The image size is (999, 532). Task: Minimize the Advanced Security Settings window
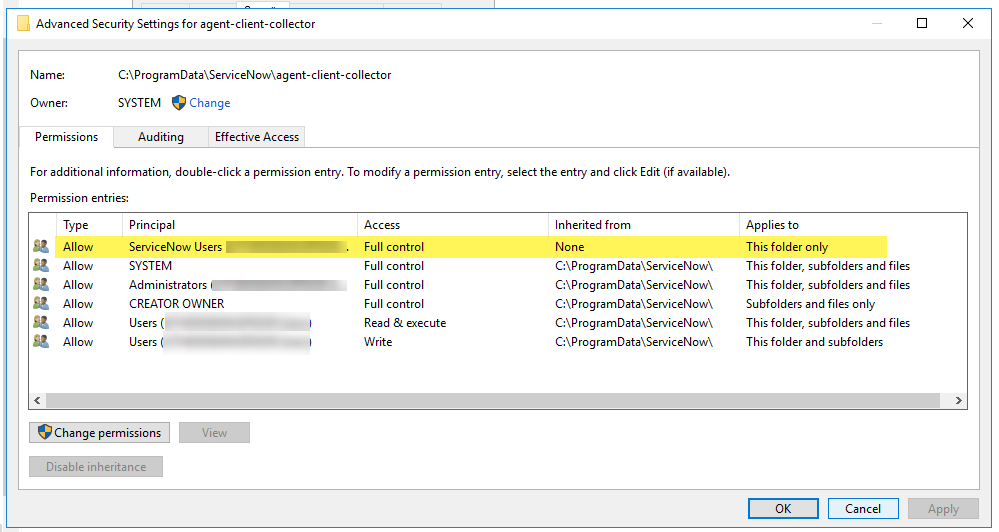coord(877,24)
